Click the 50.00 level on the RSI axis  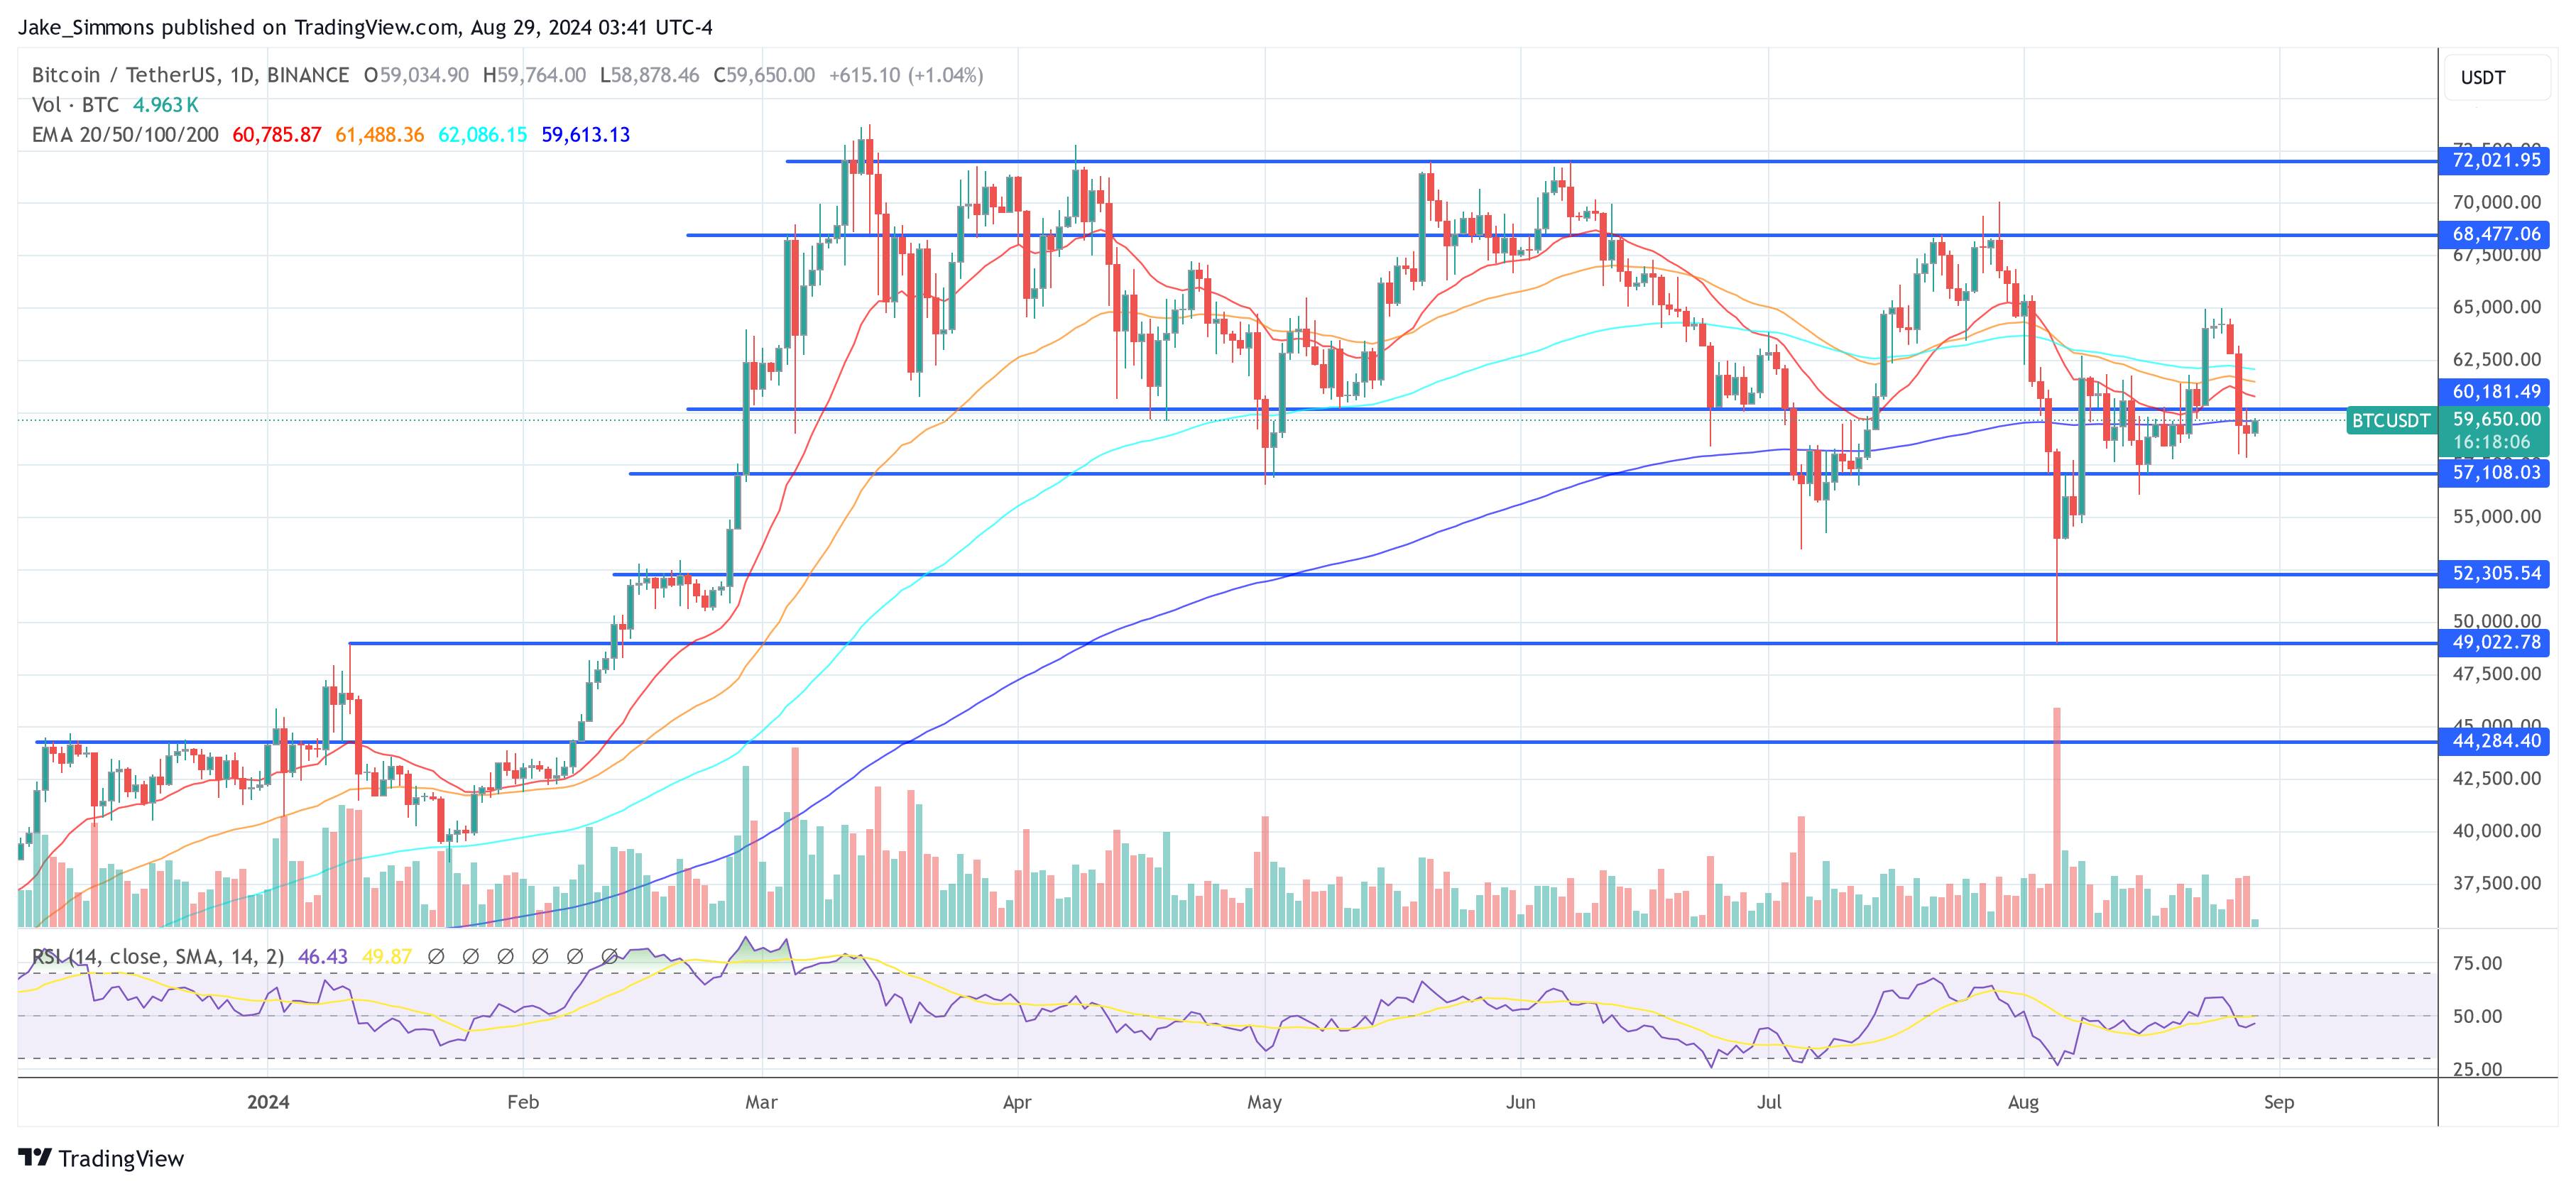(x=2478, y=1017)
